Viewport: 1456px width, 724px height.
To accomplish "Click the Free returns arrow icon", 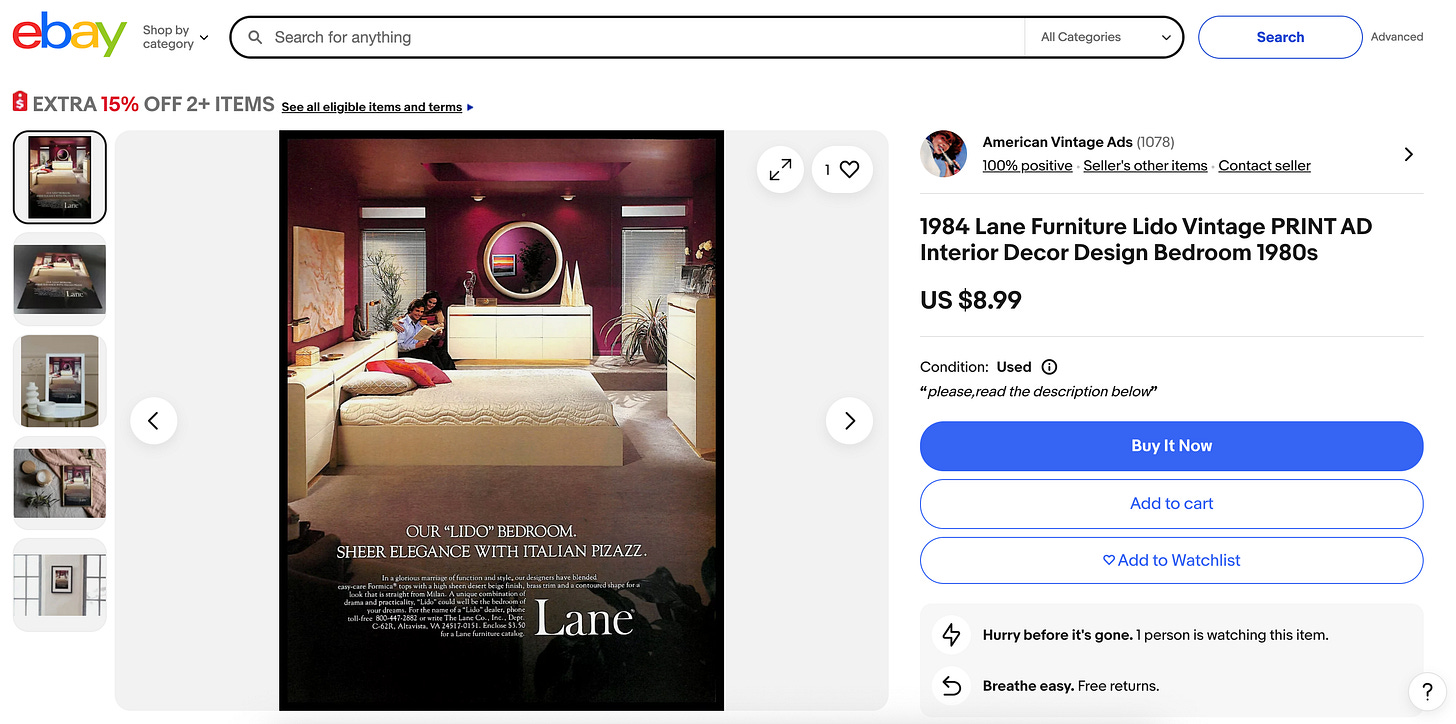I will point(951,686).
